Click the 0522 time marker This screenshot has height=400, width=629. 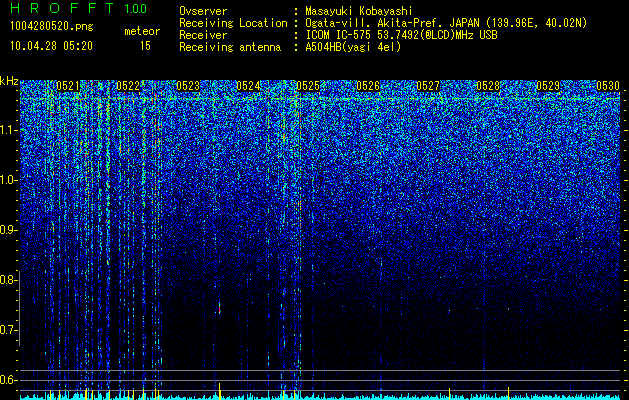[128, 86]
